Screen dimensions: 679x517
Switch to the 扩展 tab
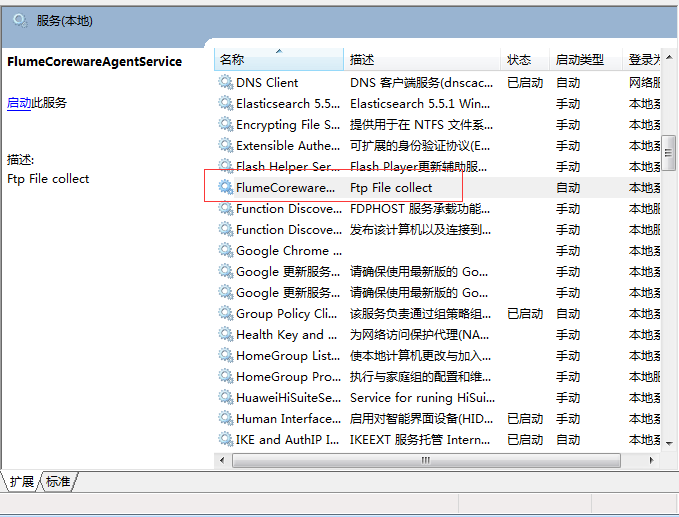pyautogui.click(x=22, y=481)
